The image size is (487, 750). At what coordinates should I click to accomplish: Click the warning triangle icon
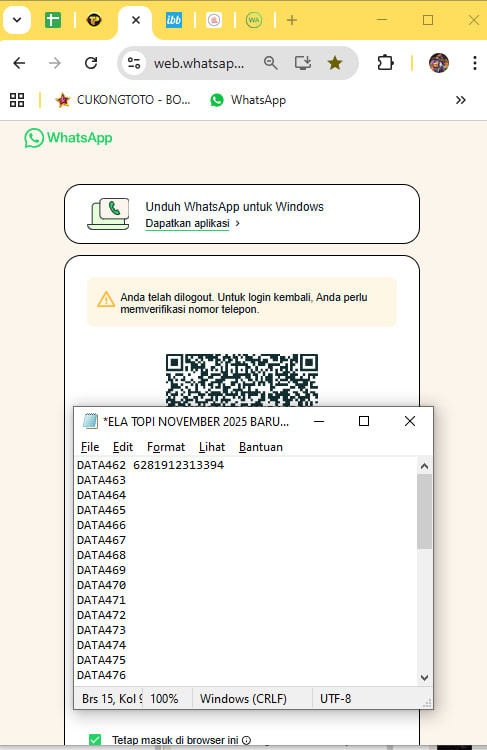tap(106, 299)
